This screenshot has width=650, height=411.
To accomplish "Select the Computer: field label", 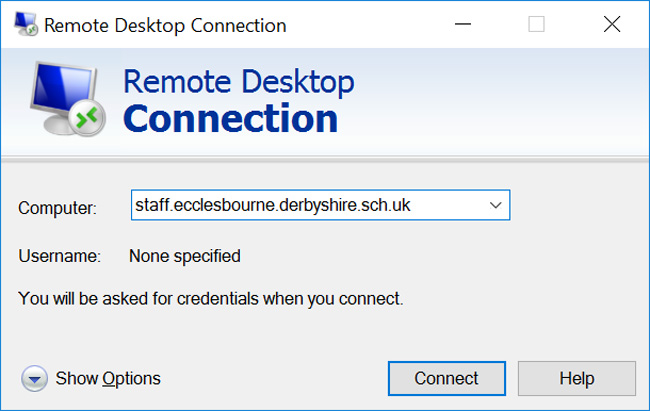I will tap(57, 208).
